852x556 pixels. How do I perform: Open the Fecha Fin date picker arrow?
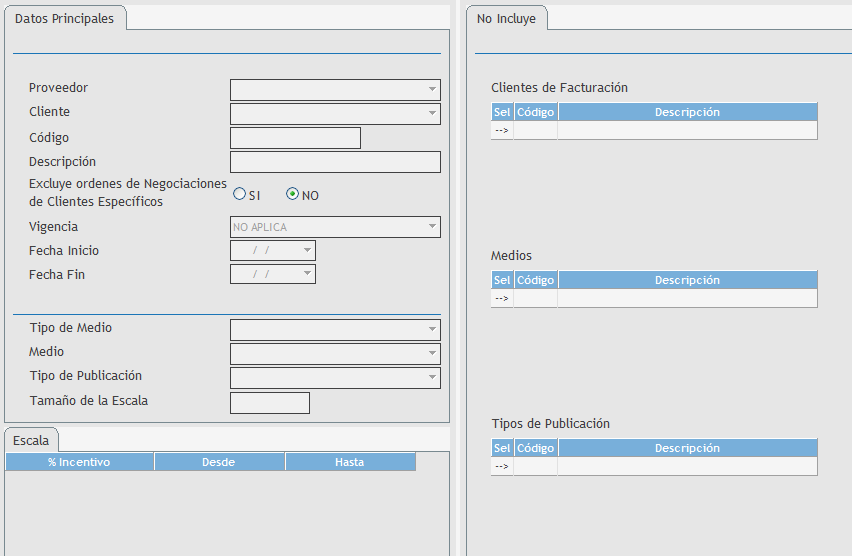point(307,274)
